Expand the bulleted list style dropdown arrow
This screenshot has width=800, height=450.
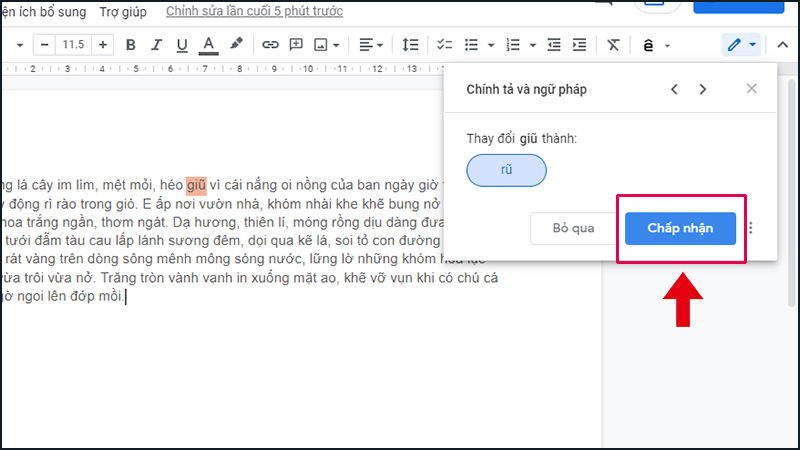pyautogui.click(x=491, y=45)
